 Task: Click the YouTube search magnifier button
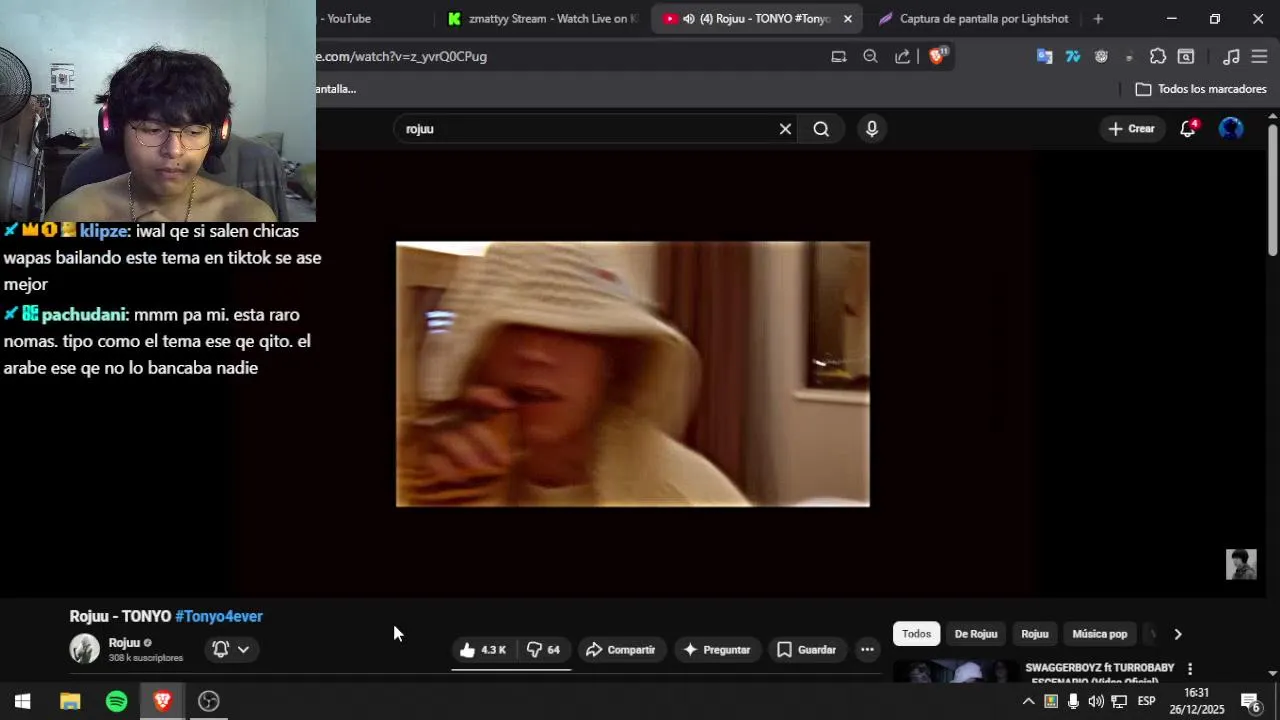tap(821, 129)
